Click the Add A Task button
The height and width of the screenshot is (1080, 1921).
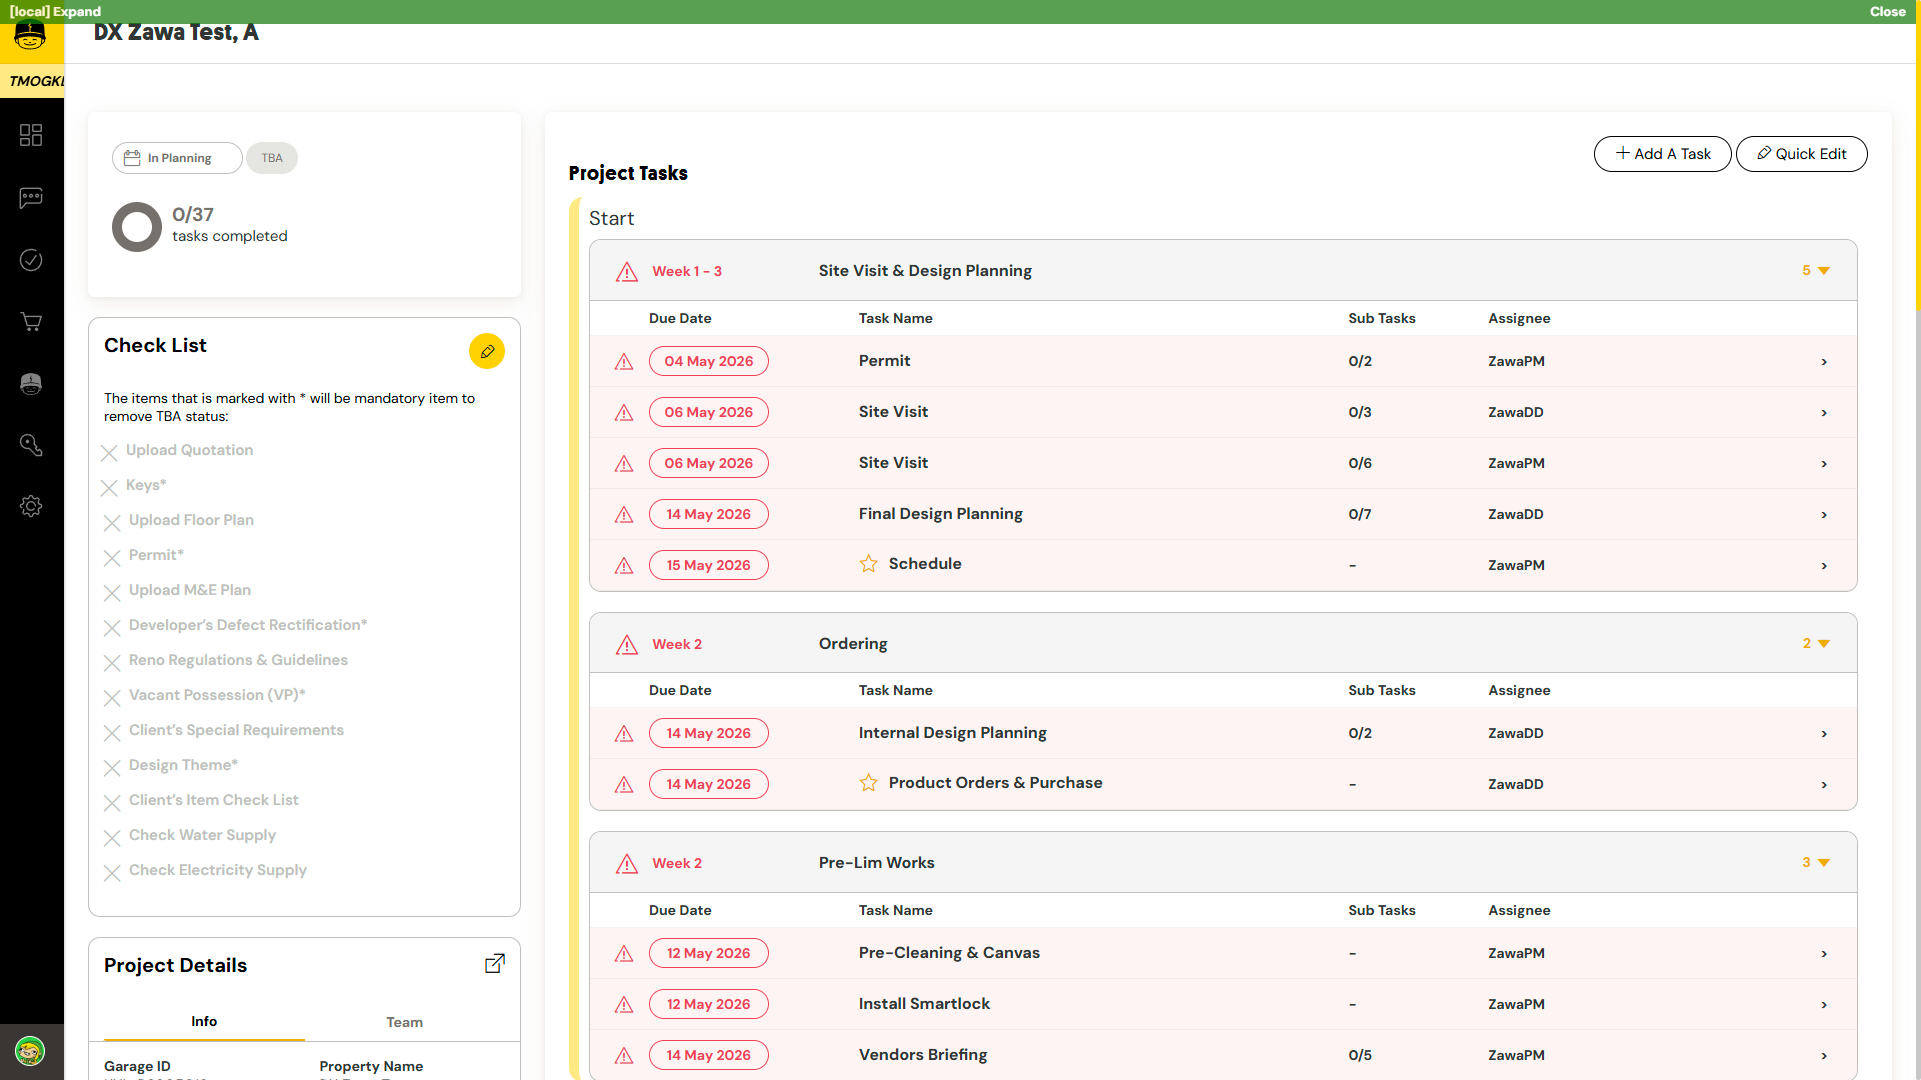1662,154
